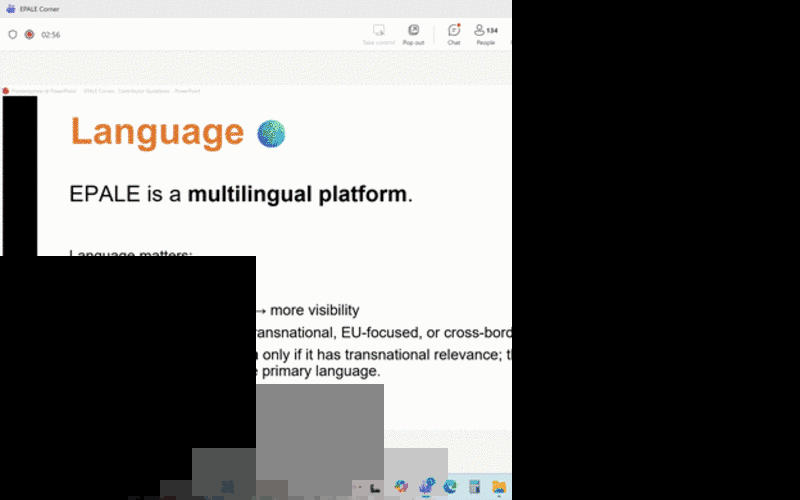Image resolution: width=800 pixels, height=500 pixels.
Task: Open Copilot from the taskbar
Action: (x=401, y=486)
